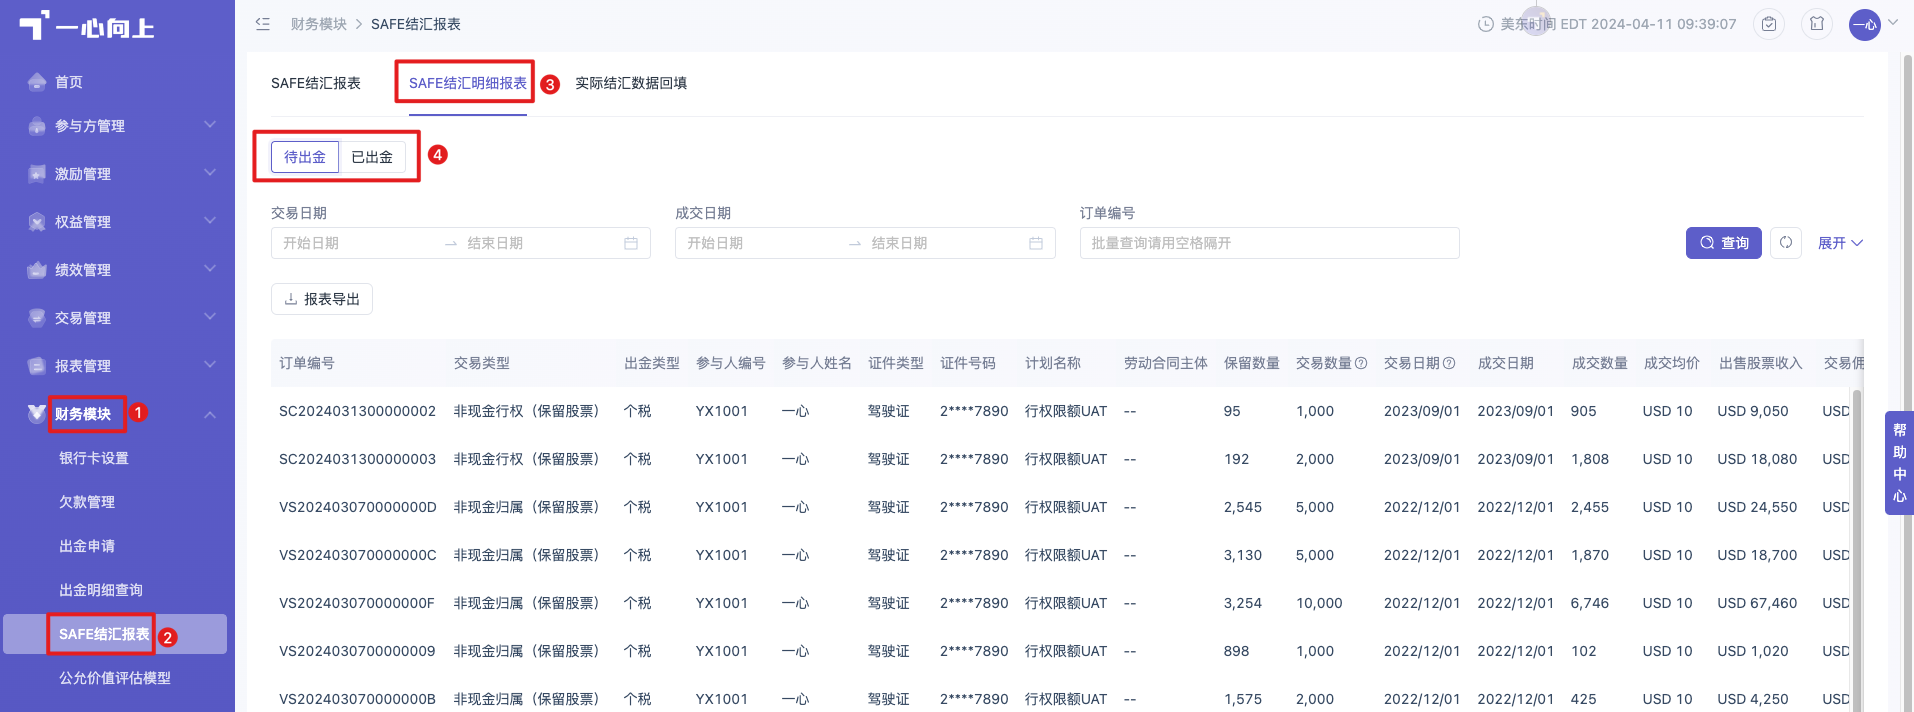This screenshot has height=712, width=1914.
Task: Click the USD 67,460 revenue cell
Action: (x=1757, y=603)
